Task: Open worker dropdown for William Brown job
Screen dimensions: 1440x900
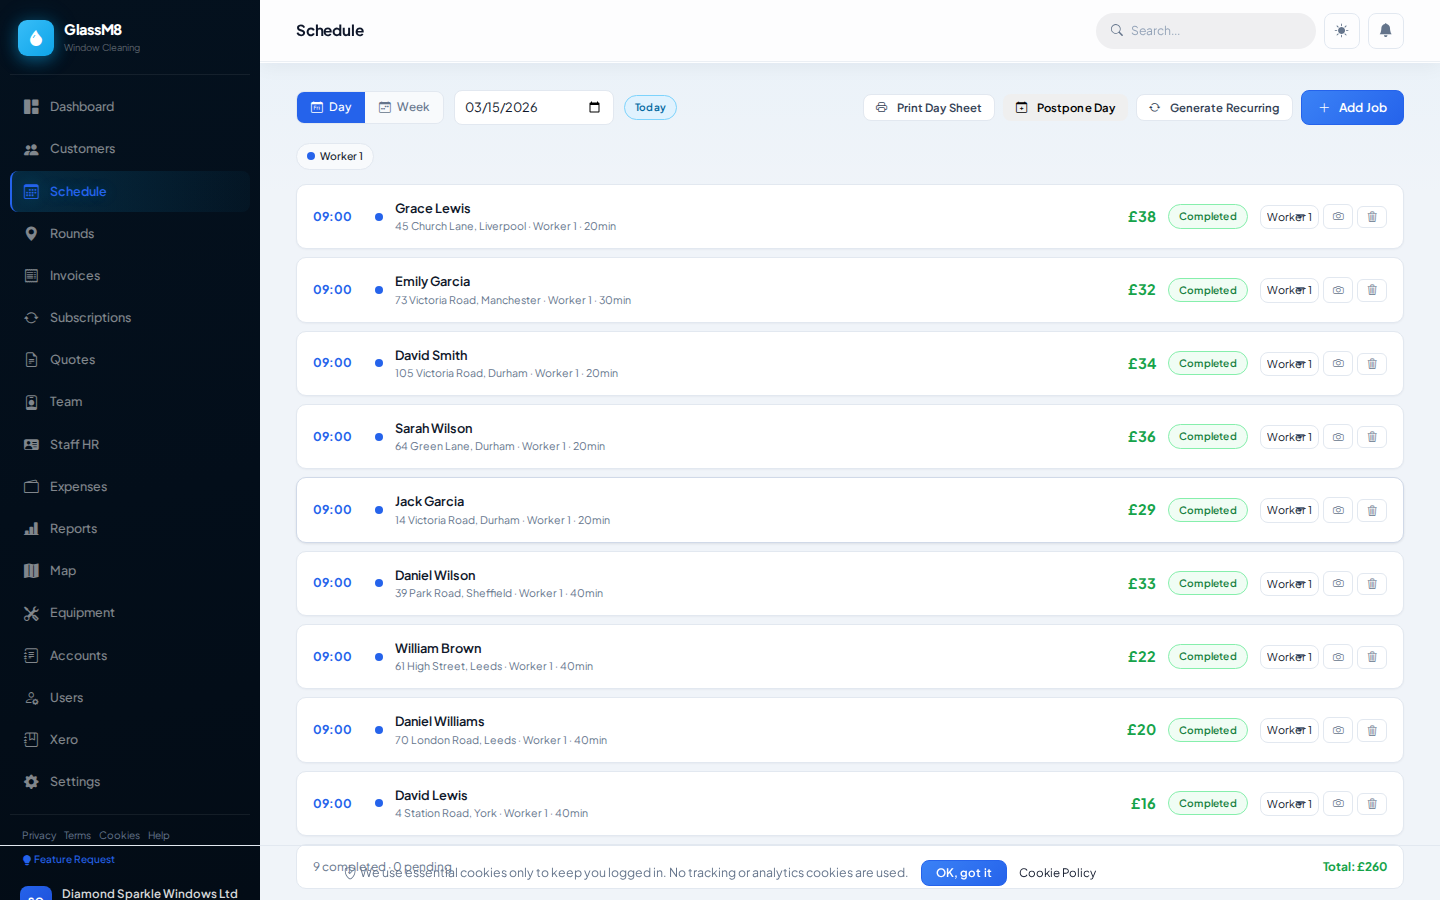Action: (x=1289, y=657)
